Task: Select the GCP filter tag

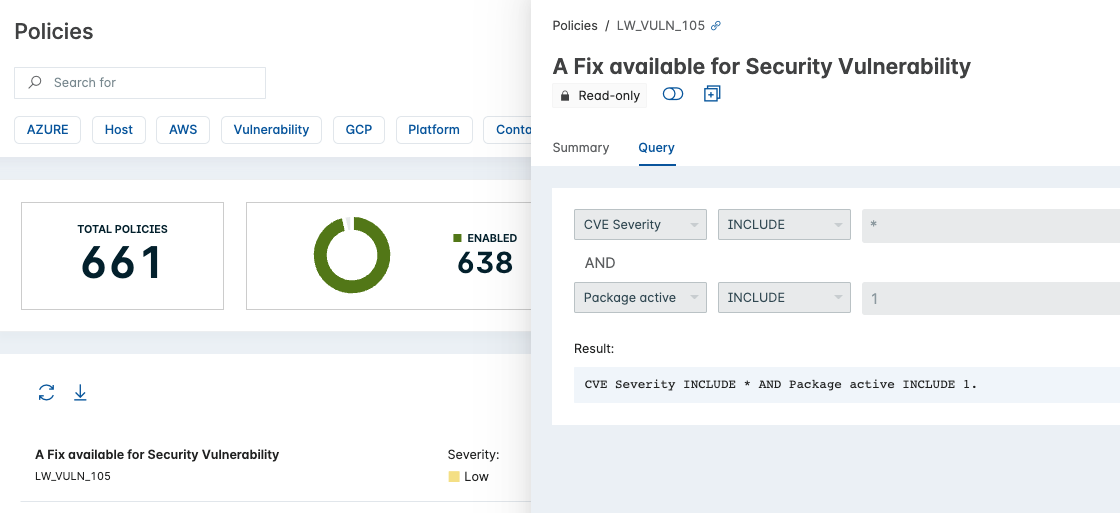Action: (x=359, y=130)
